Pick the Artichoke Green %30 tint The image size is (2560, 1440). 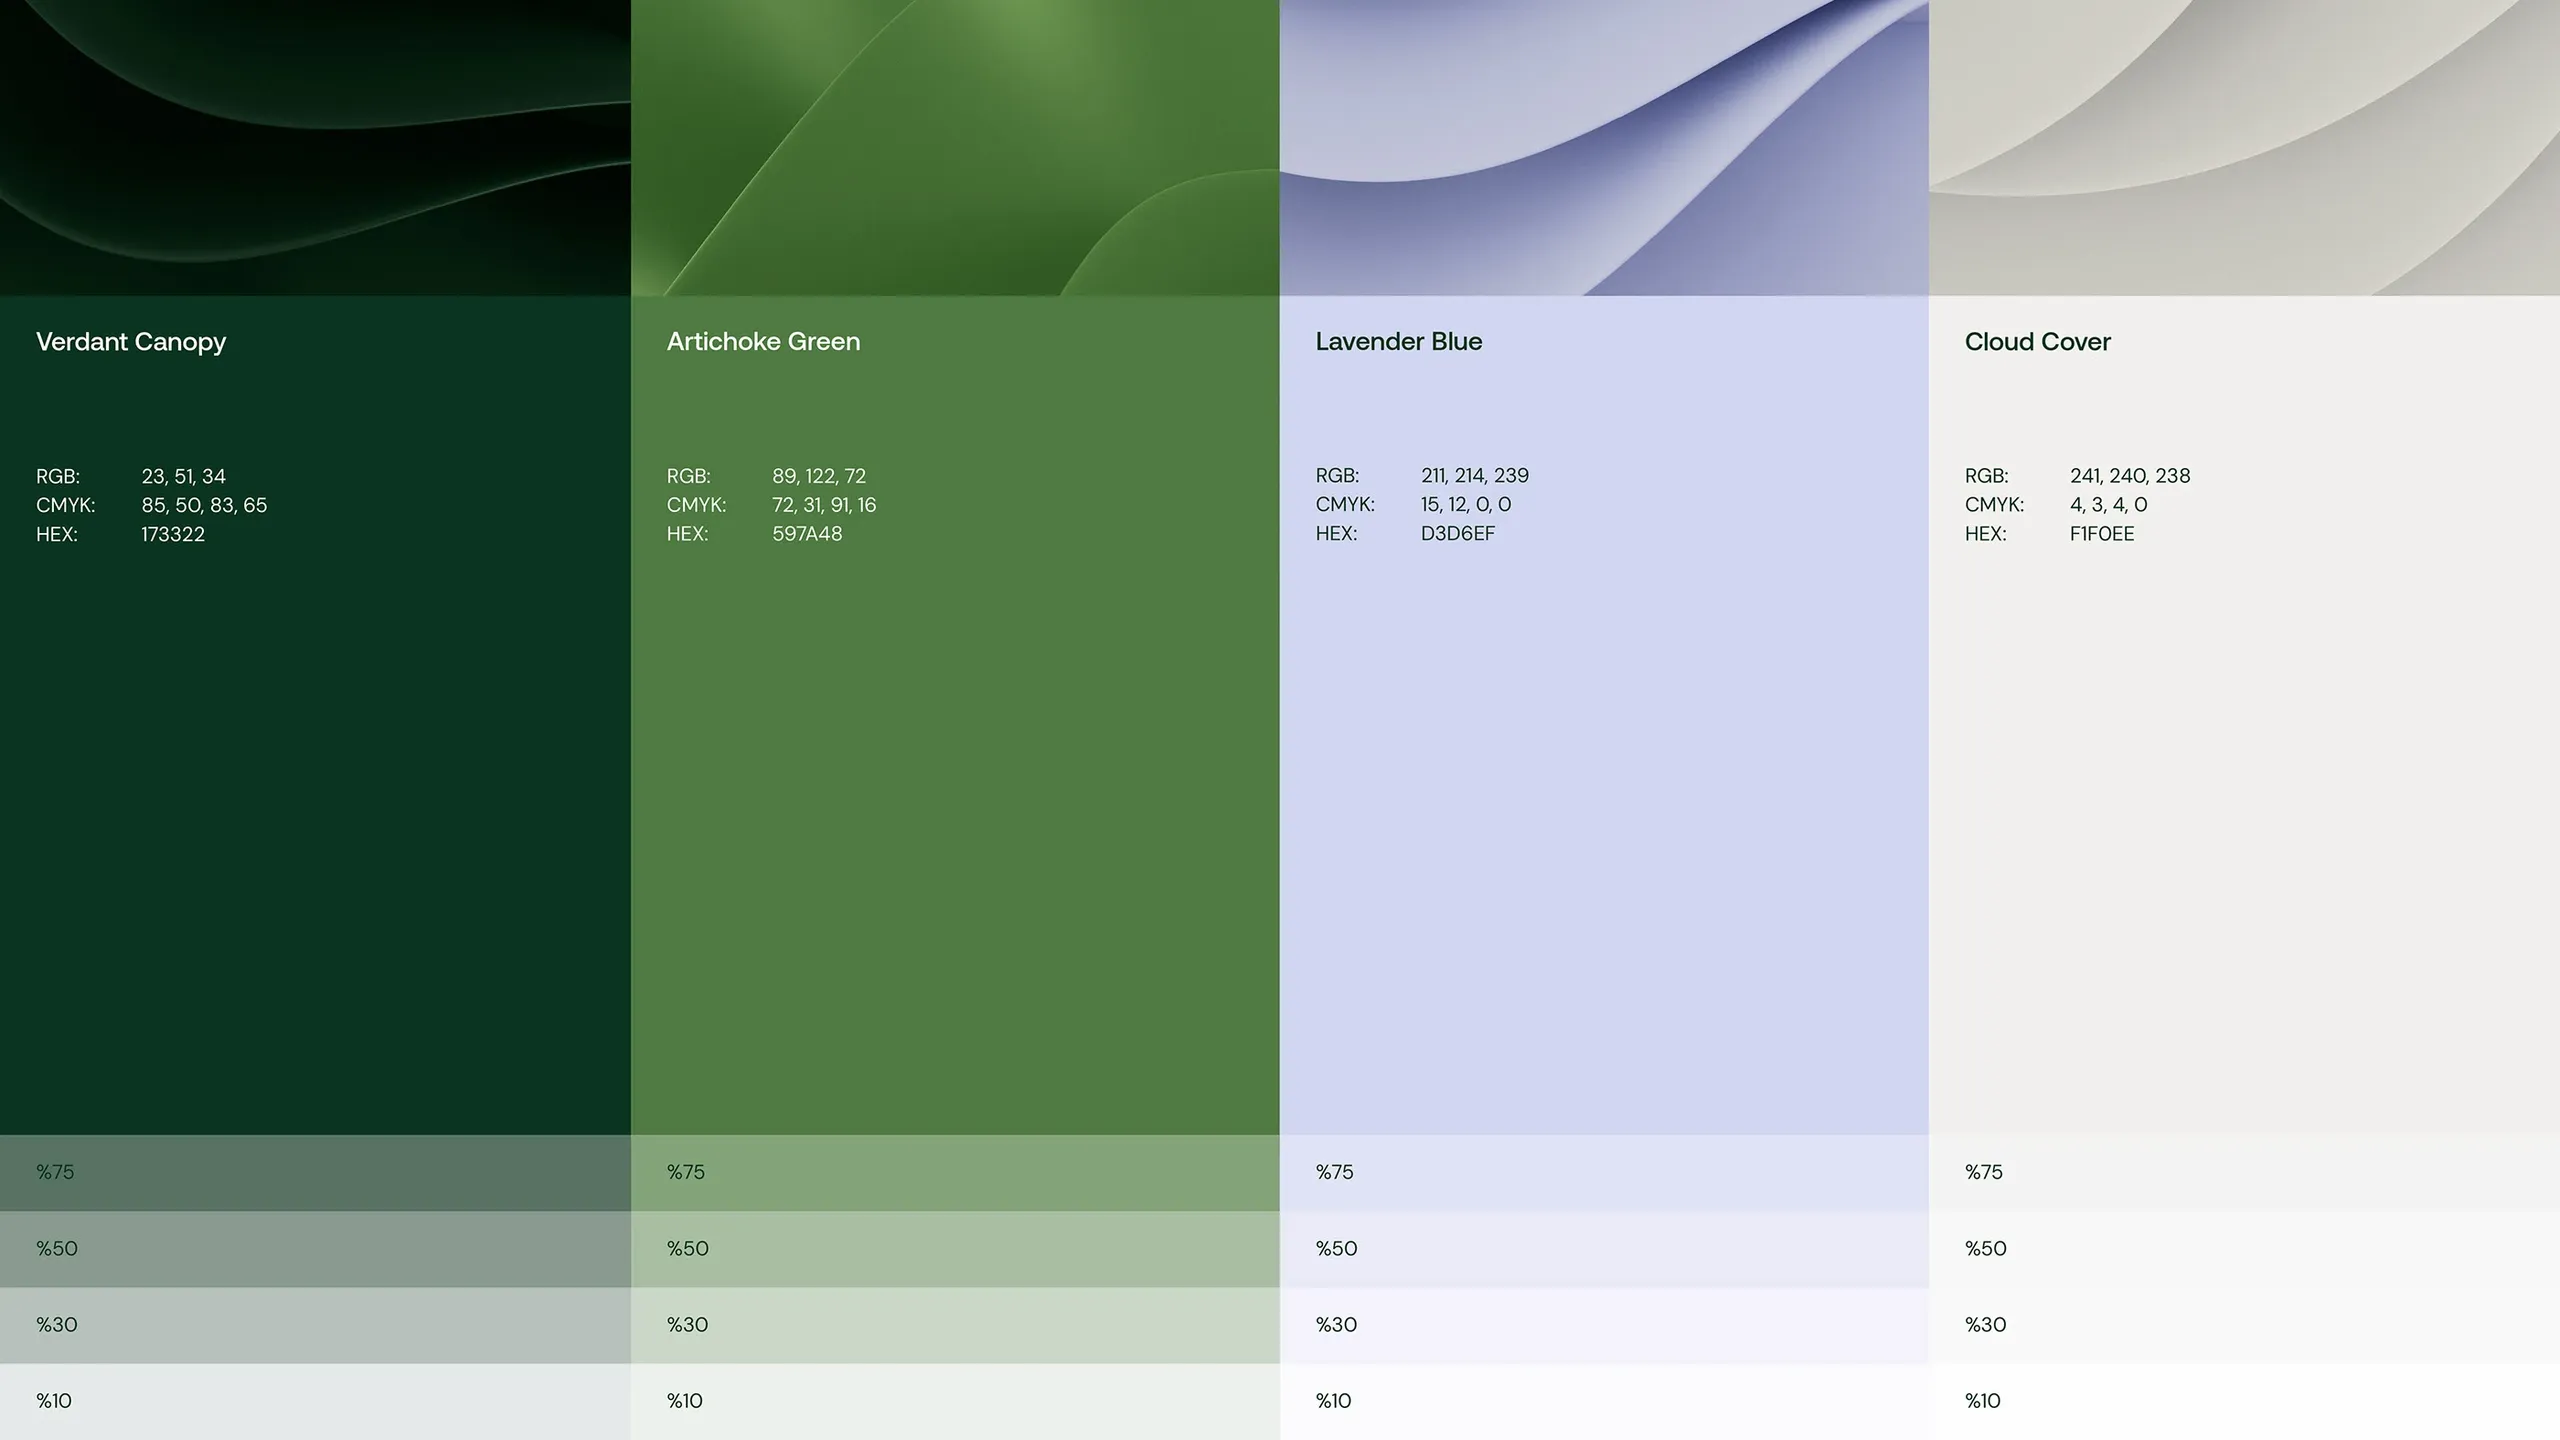(x=955, y=1325)
